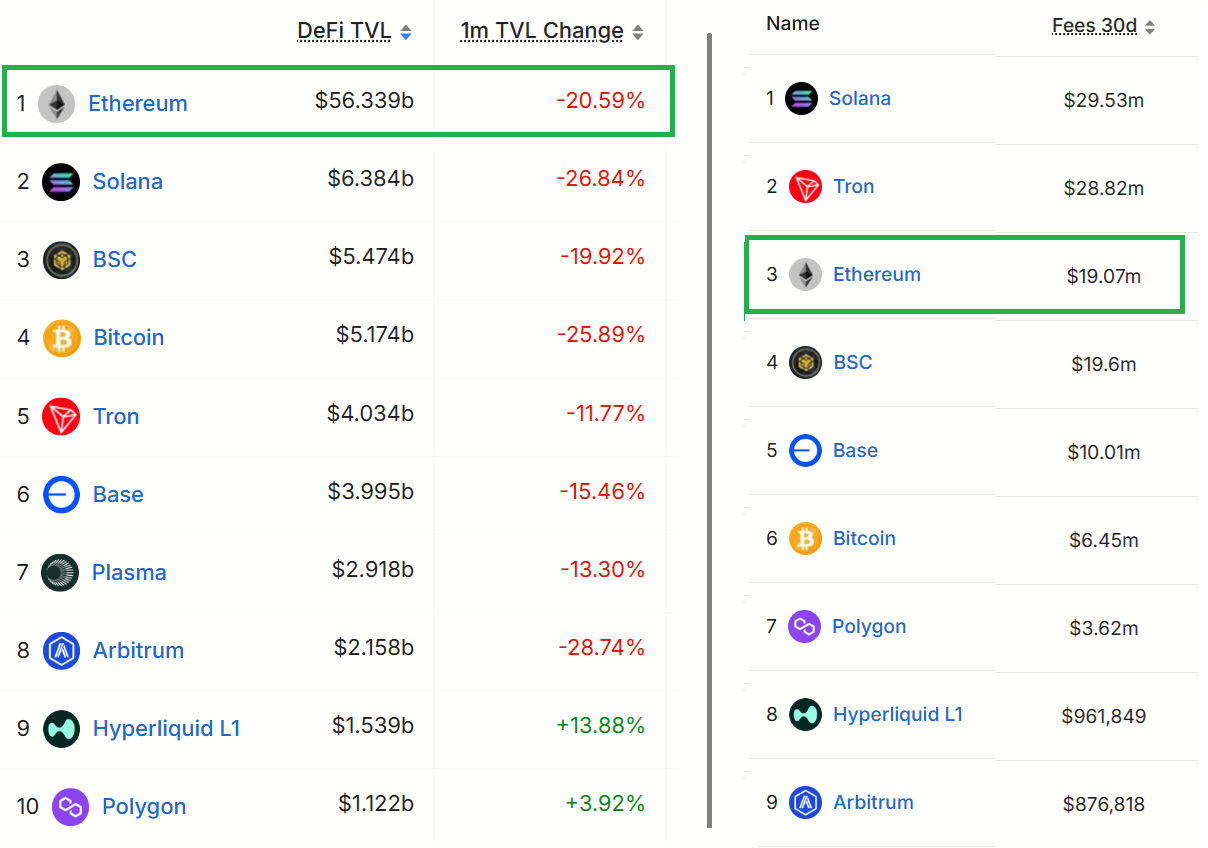Select the Ethereum logo in the TVL table
This screenshot has width=1208, height=848.
click(57, 103)
